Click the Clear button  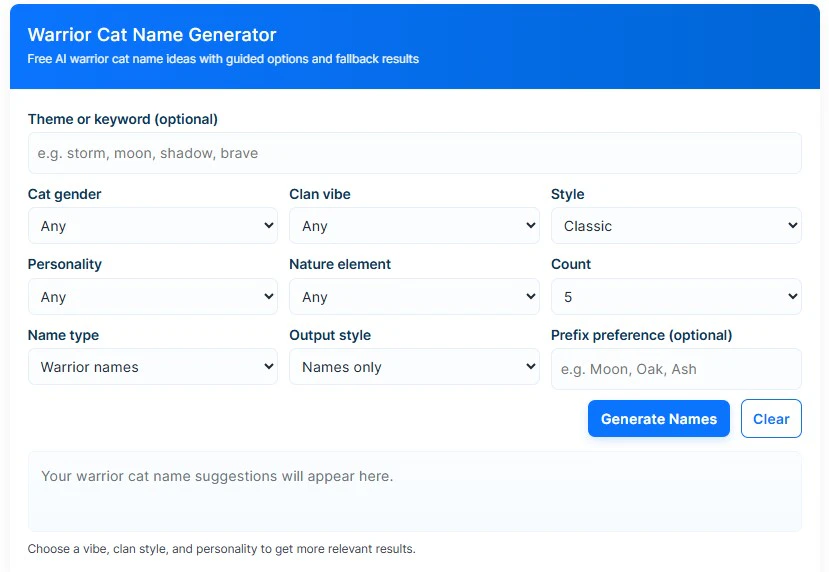pos(771,419)
